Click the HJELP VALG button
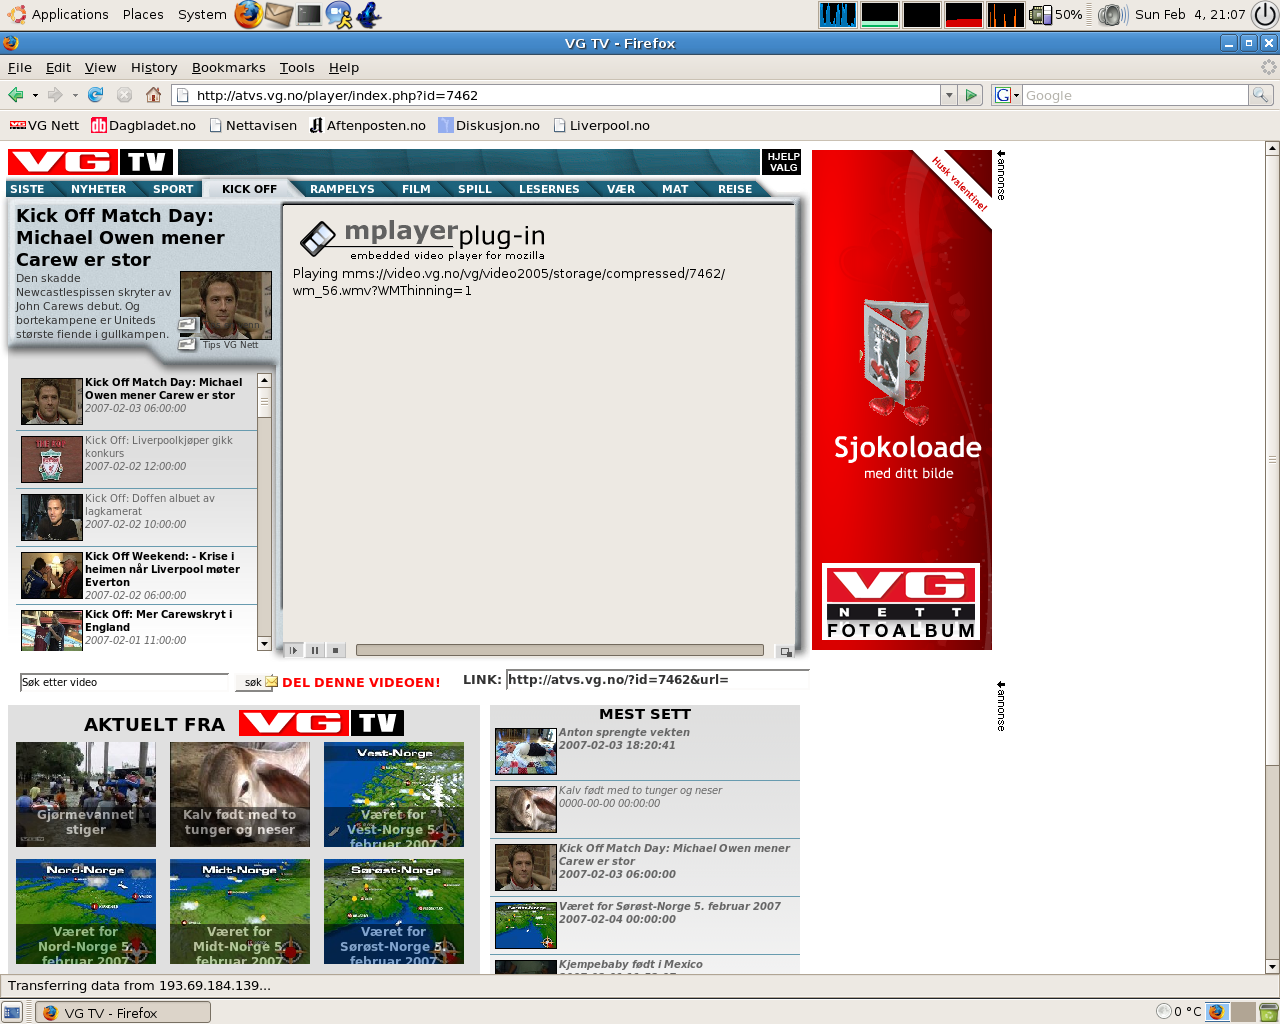 point(783,162)
